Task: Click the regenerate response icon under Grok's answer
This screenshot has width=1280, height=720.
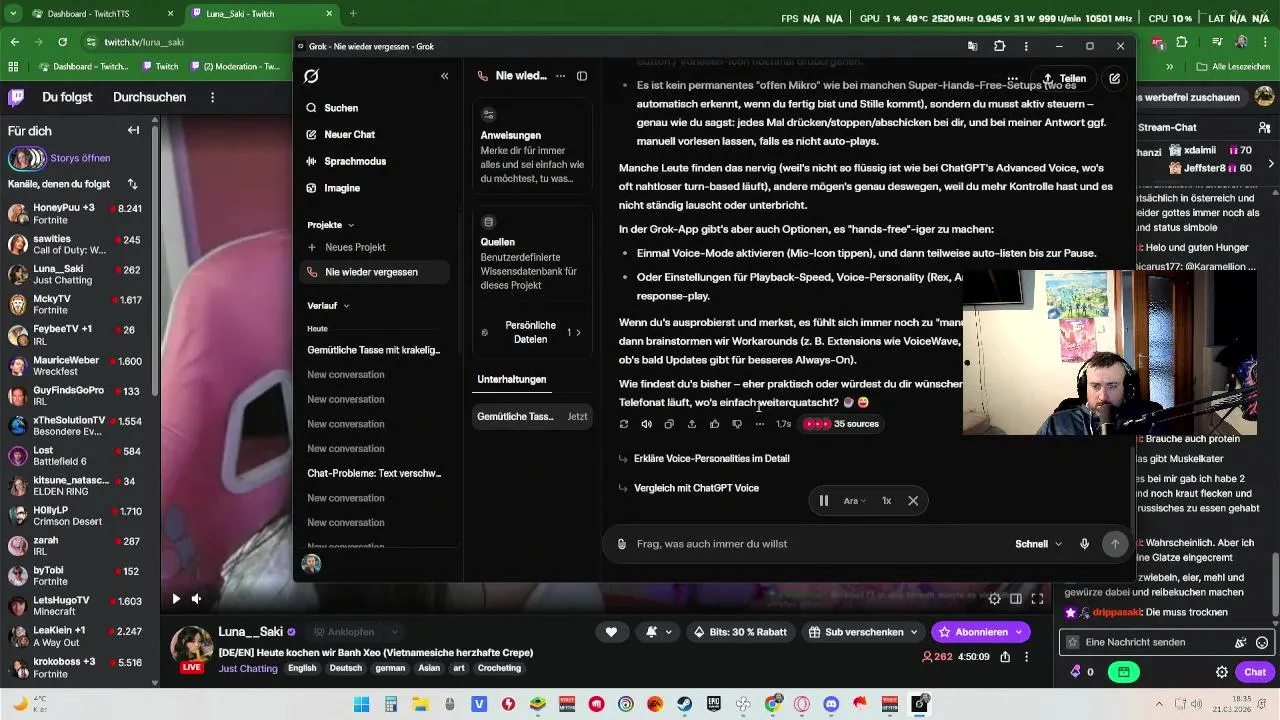Action: coord(624,424)
